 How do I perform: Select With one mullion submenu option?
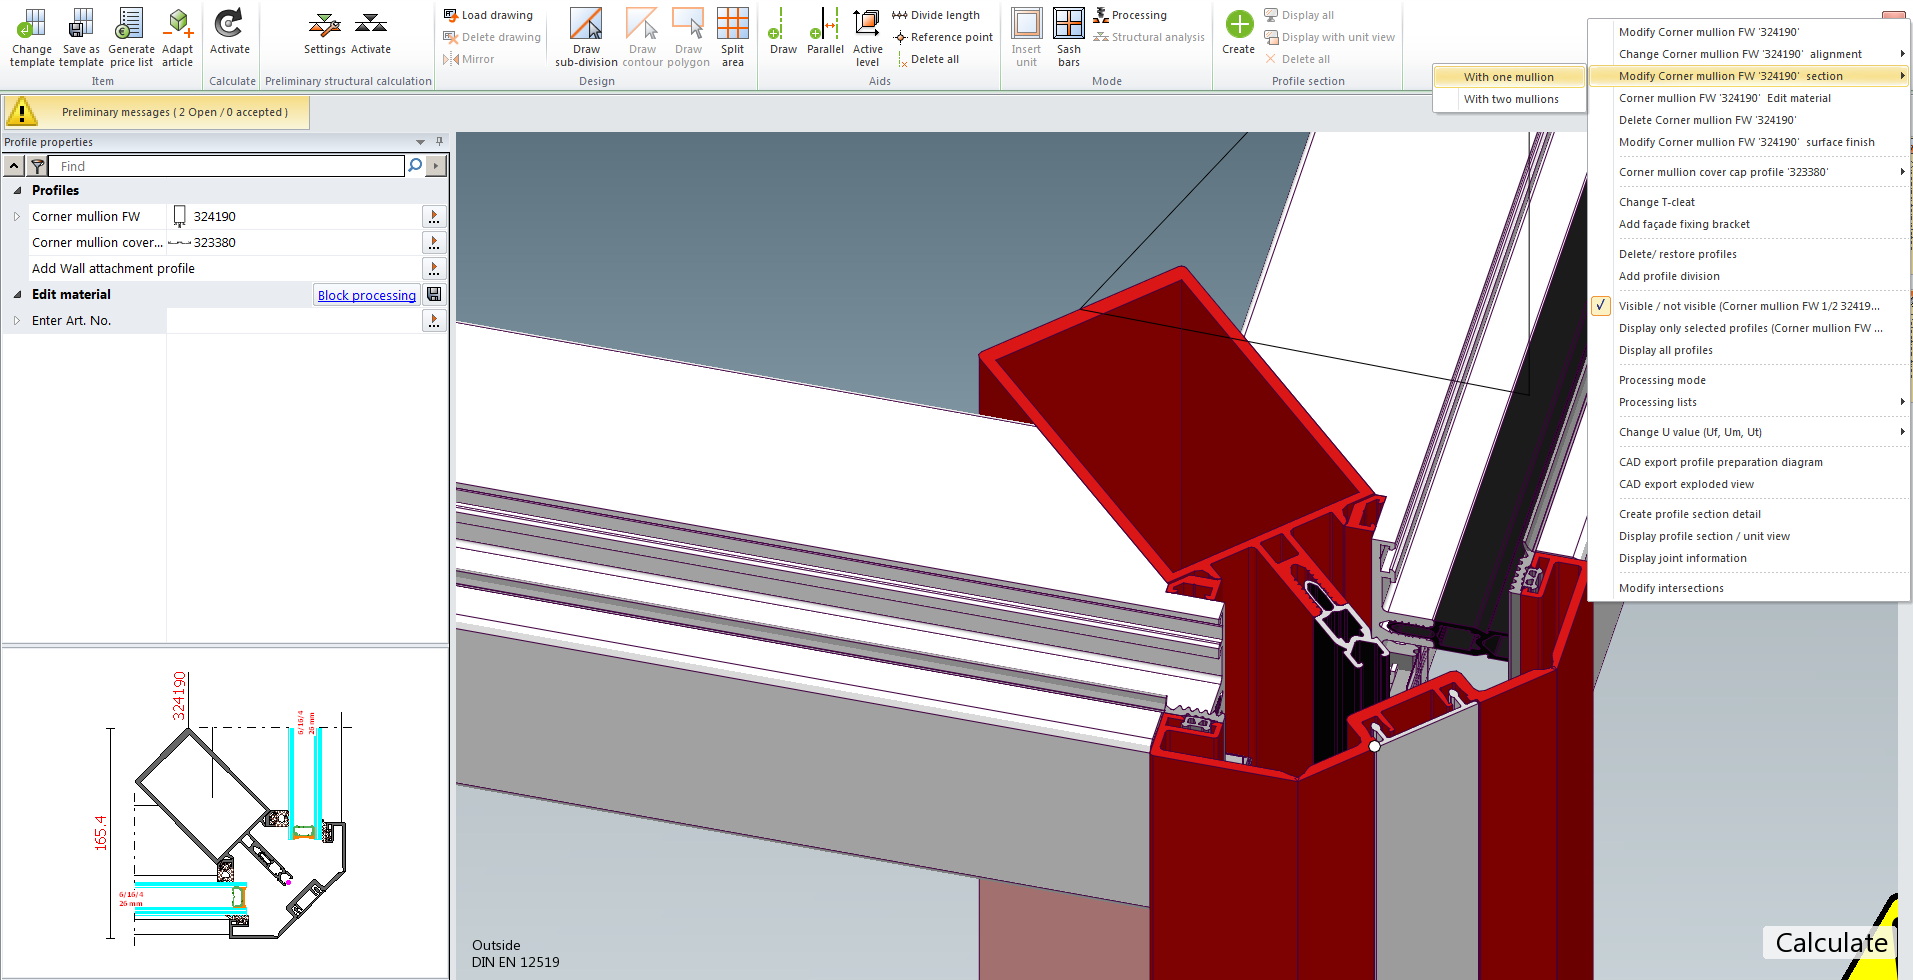pos(1508,77)
